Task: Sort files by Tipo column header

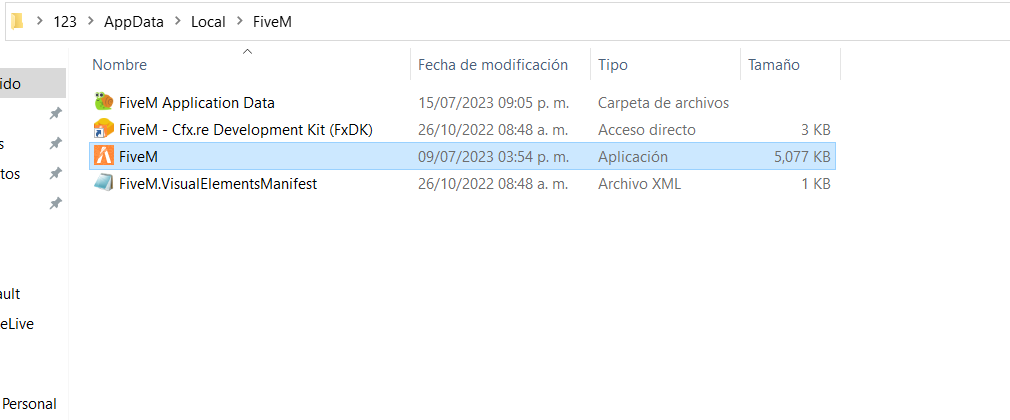Action: pos(613,65)
